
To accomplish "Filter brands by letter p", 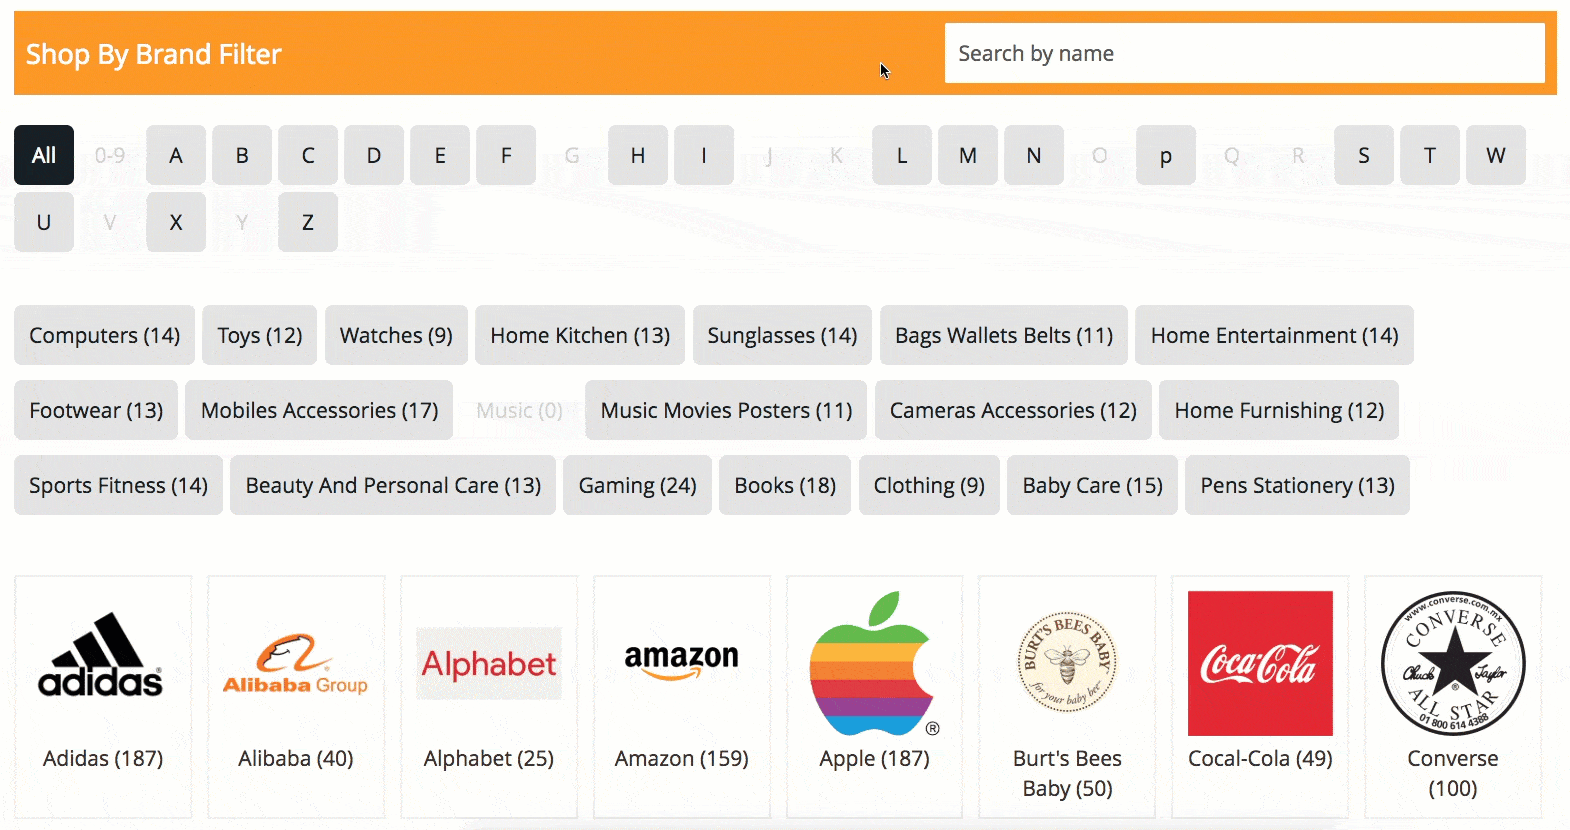I will point(1166,155).
